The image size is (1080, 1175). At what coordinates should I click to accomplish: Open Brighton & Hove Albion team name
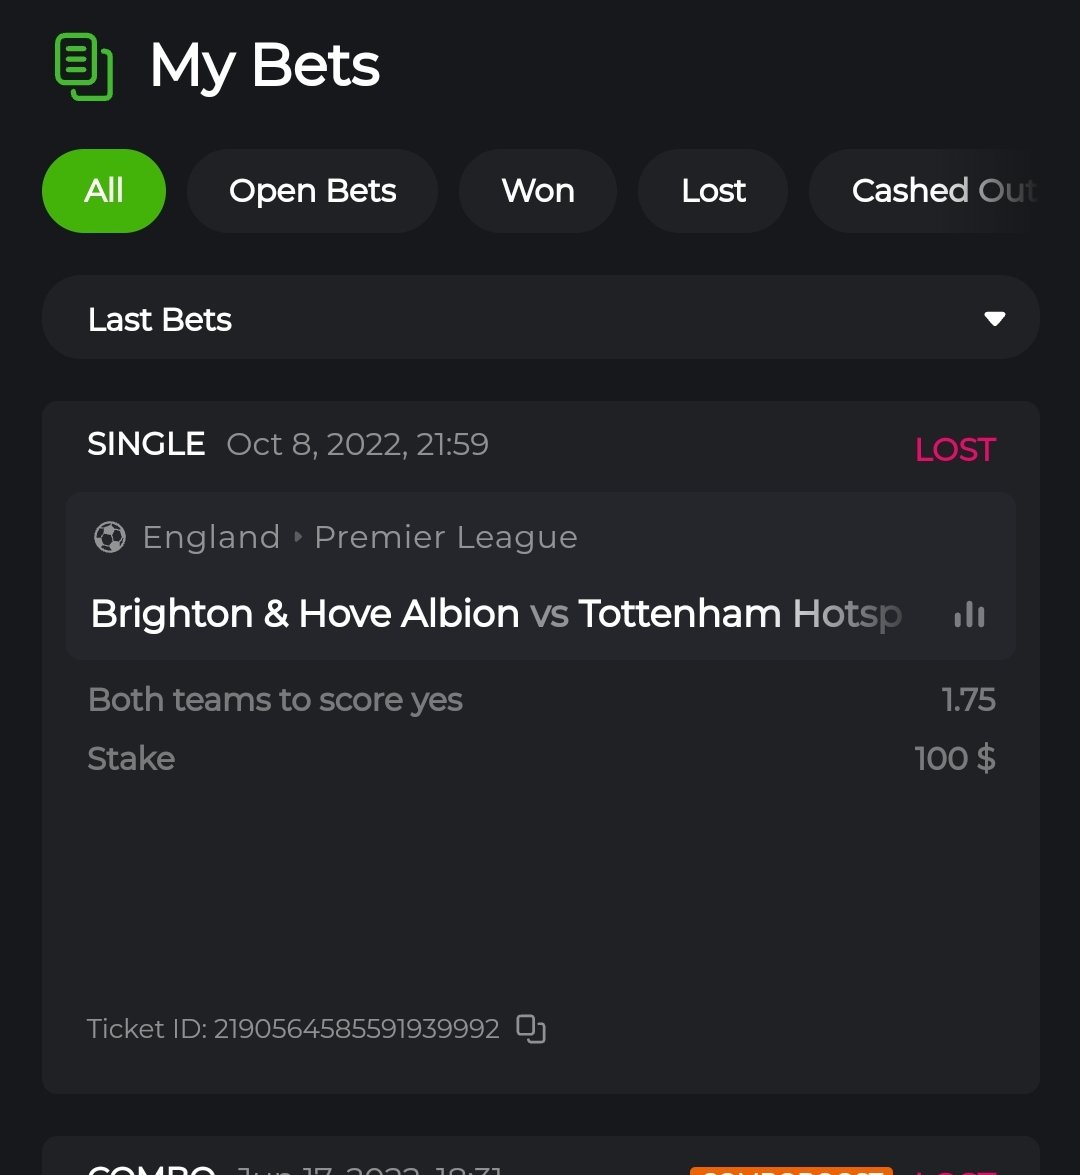click(305, 614)
